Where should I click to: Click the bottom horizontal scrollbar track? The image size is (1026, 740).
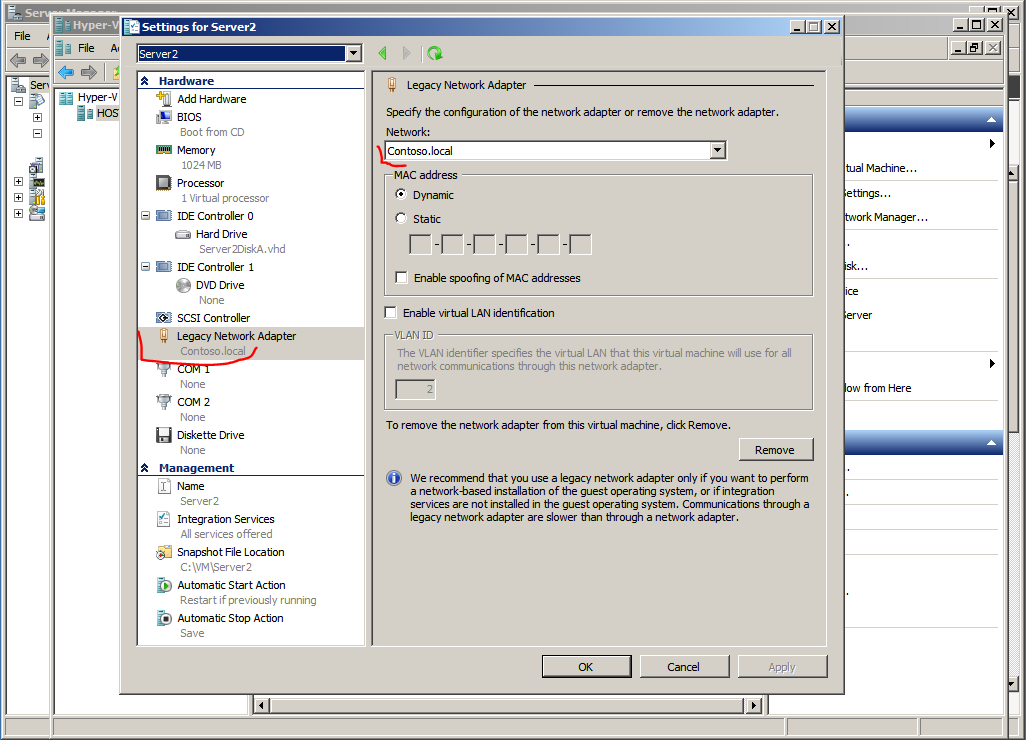point(507,705)
